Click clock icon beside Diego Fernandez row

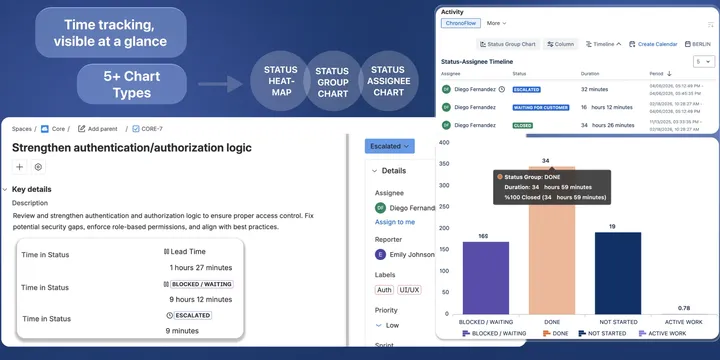[x=501, y=90]
